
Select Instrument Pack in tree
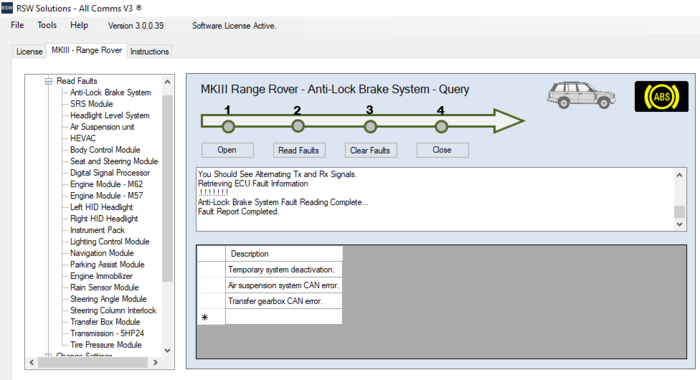coord(97,230)
